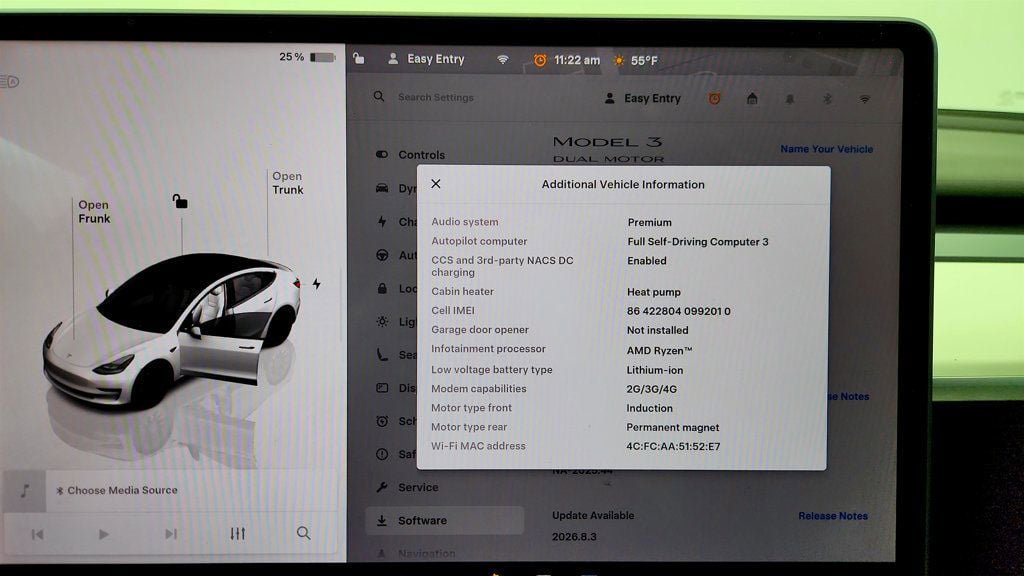Tap the Autopilot steering wheel icon
The image size is (1024, 576).
382,255
